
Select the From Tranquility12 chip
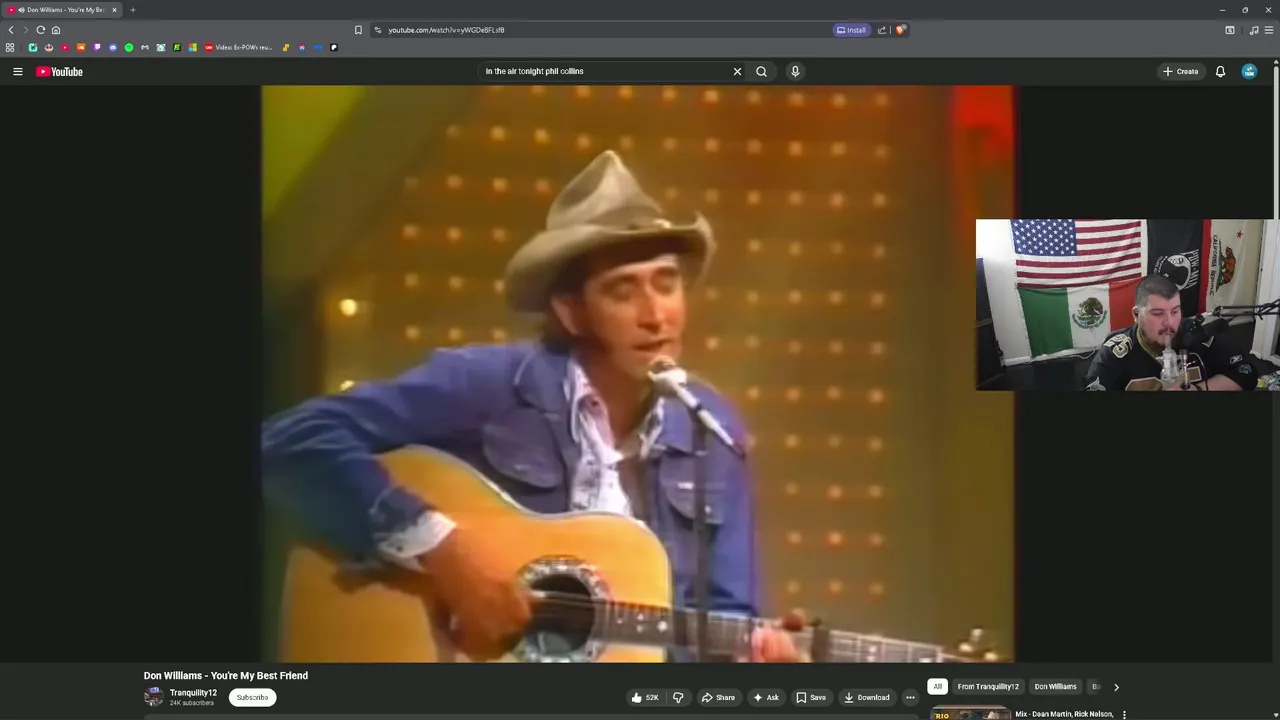coord(988,687)
